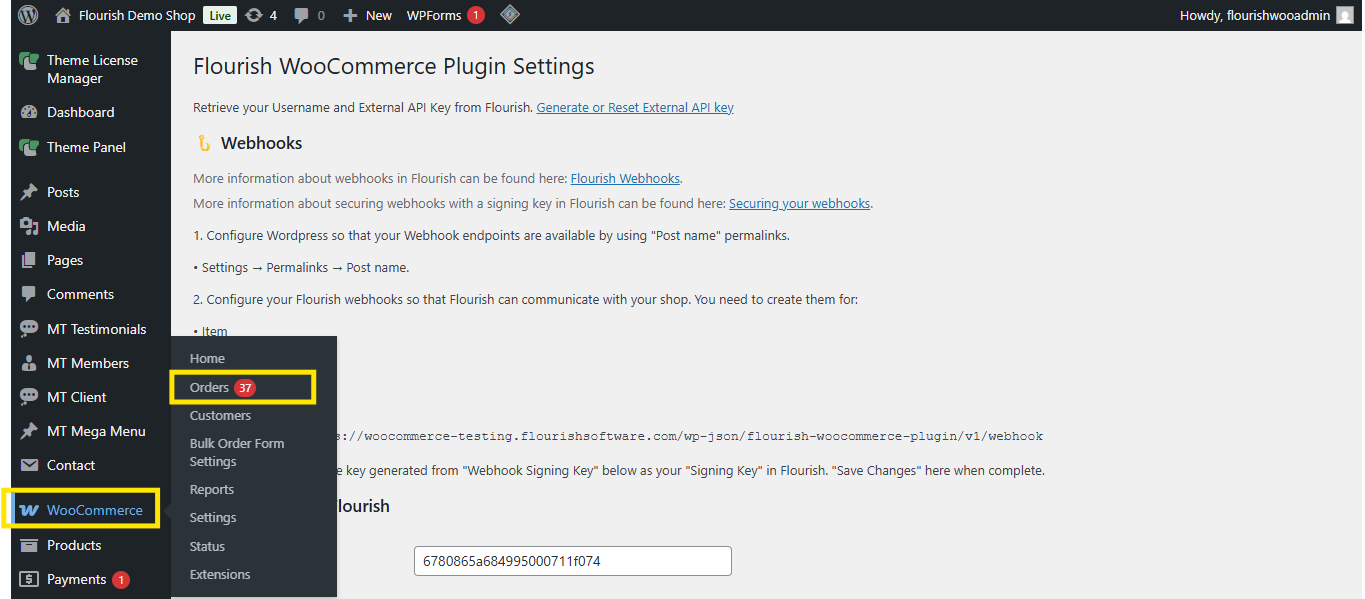1365x599 pixels.
Task: Click the Posts pushpin icon
Action: pyautogui.click(x=29, y=192)
